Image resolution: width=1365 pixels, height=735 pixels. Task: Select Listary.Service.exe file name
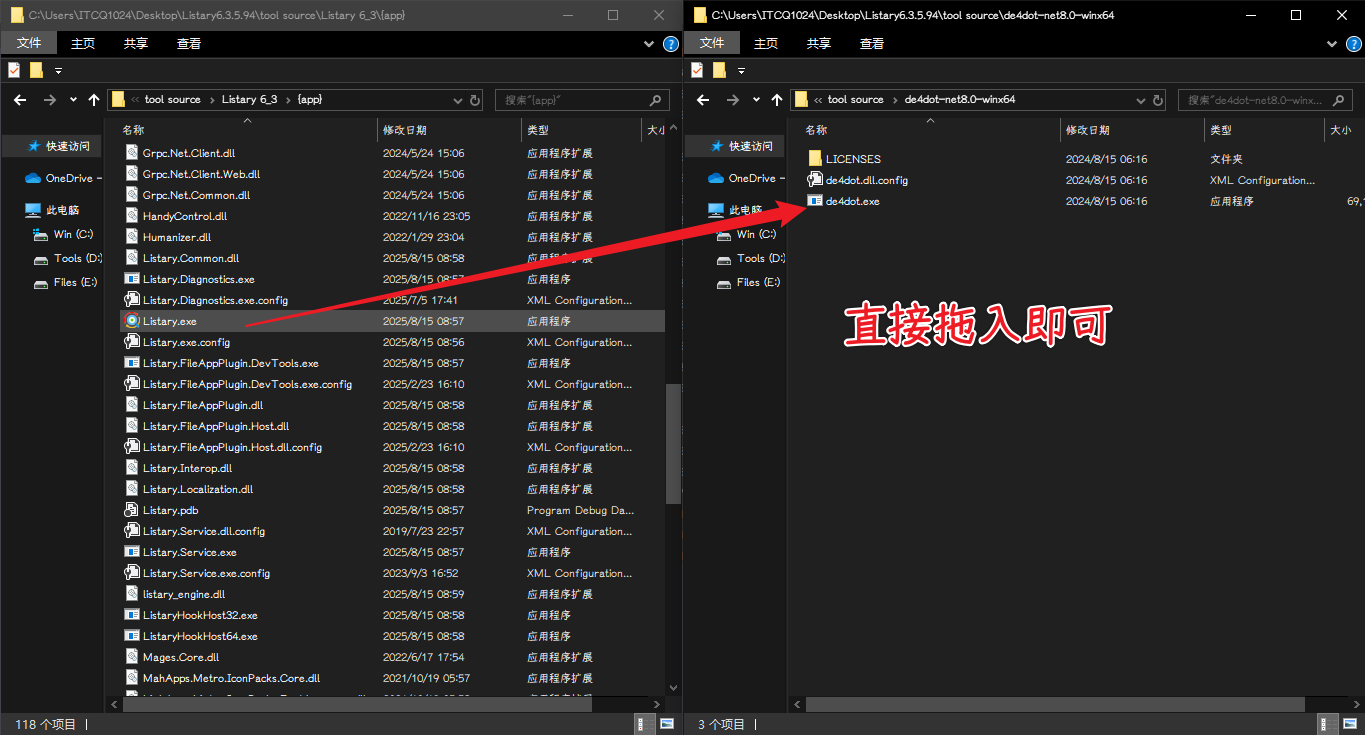coord(190,552)
